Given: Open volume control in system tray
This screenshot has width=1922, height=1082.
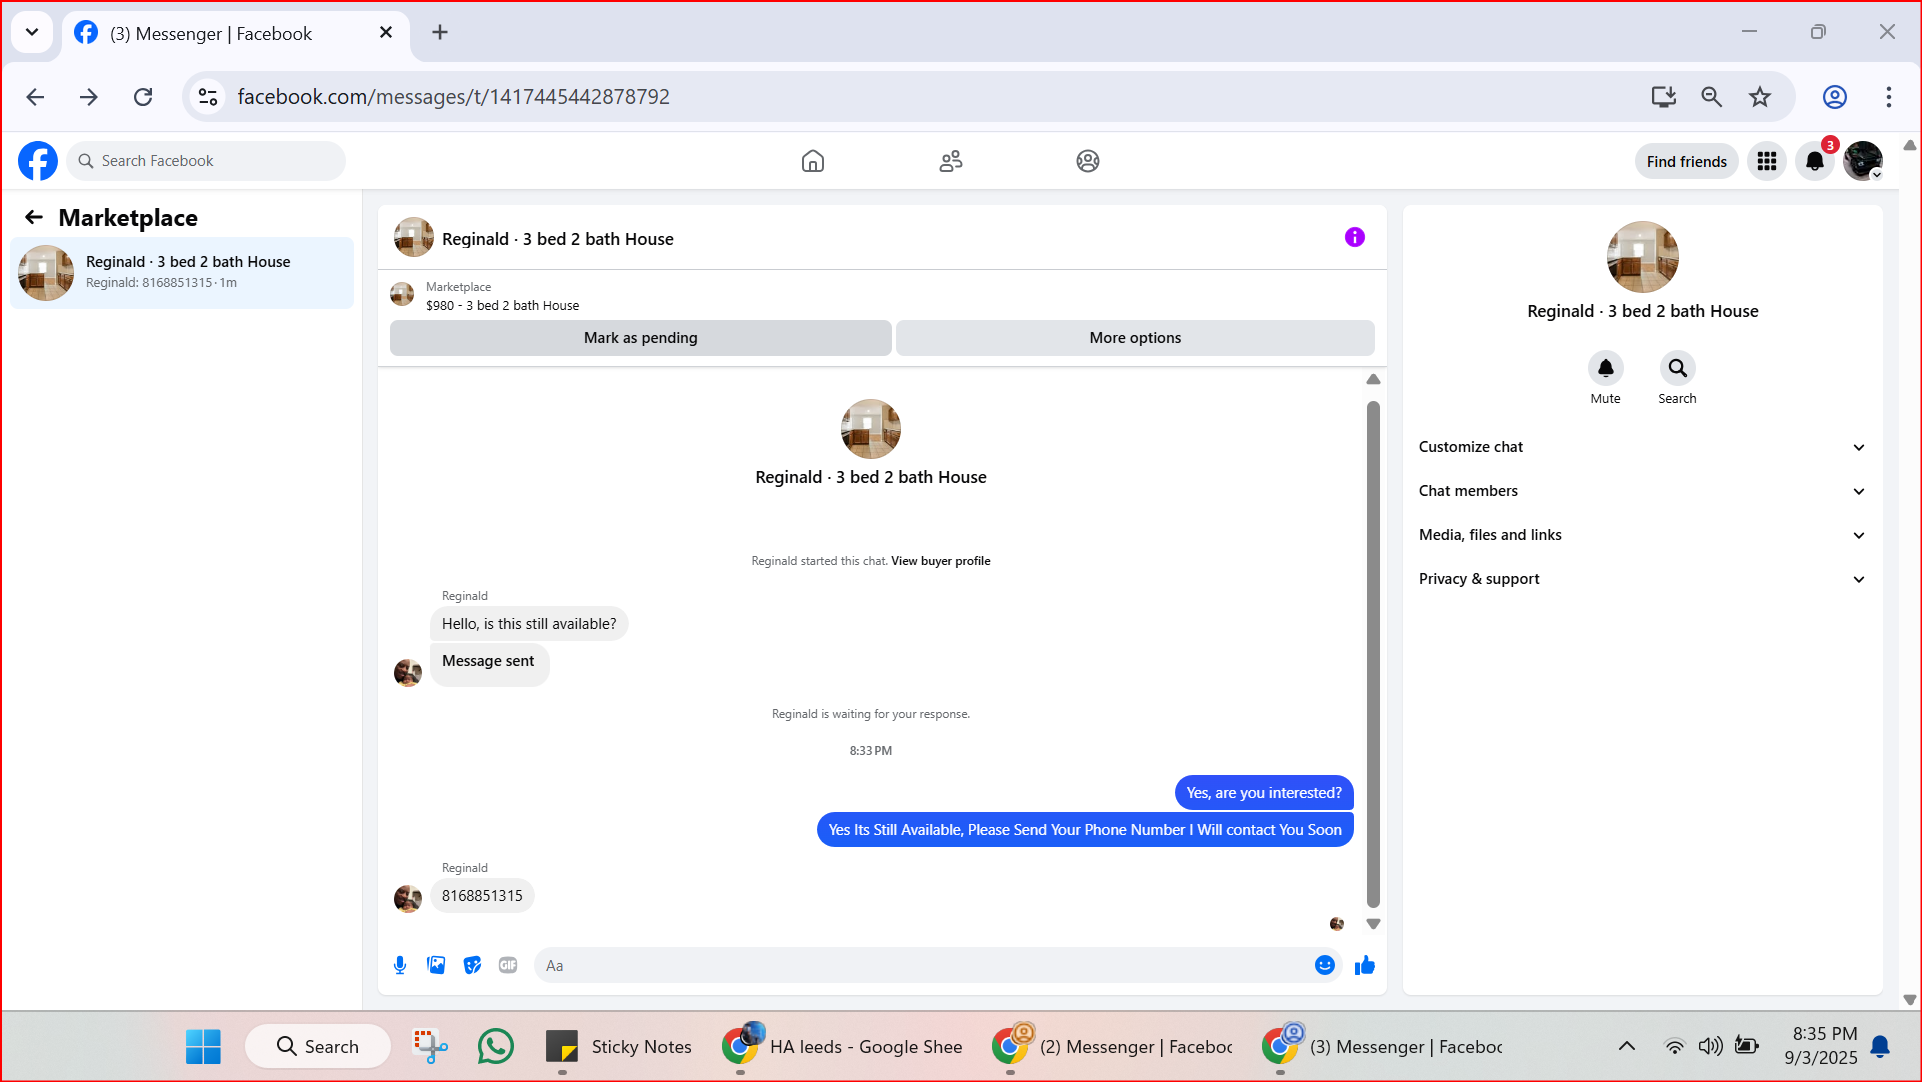Looking at the screenshot, I should 1710,1046.
